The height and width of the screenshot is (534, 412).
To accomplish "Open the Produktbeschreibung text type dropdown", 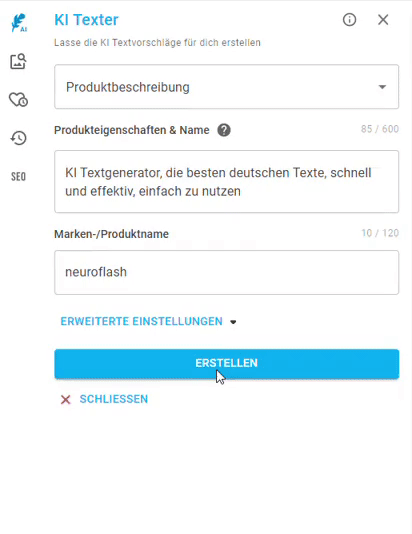I will (x=226, y=87).
